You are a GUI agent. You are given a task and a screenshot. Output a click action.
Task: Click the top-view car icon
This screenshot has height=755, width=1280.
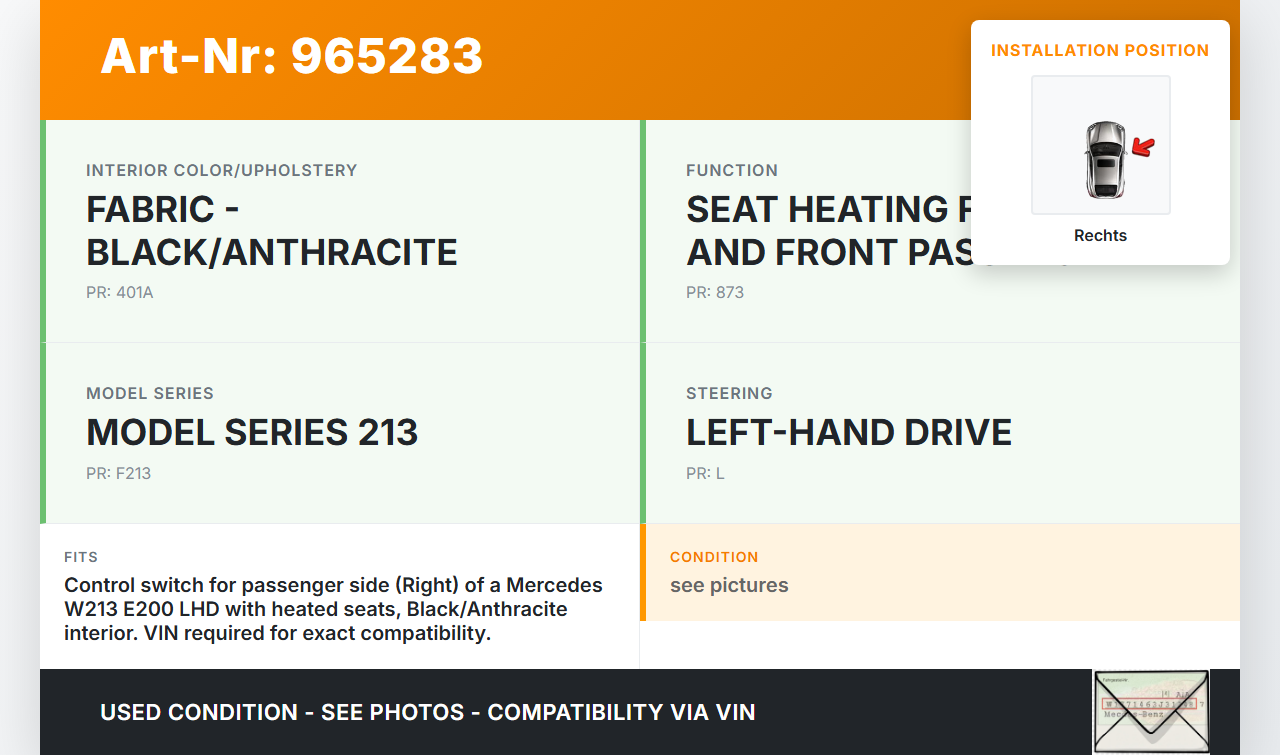pos(1104,159)
